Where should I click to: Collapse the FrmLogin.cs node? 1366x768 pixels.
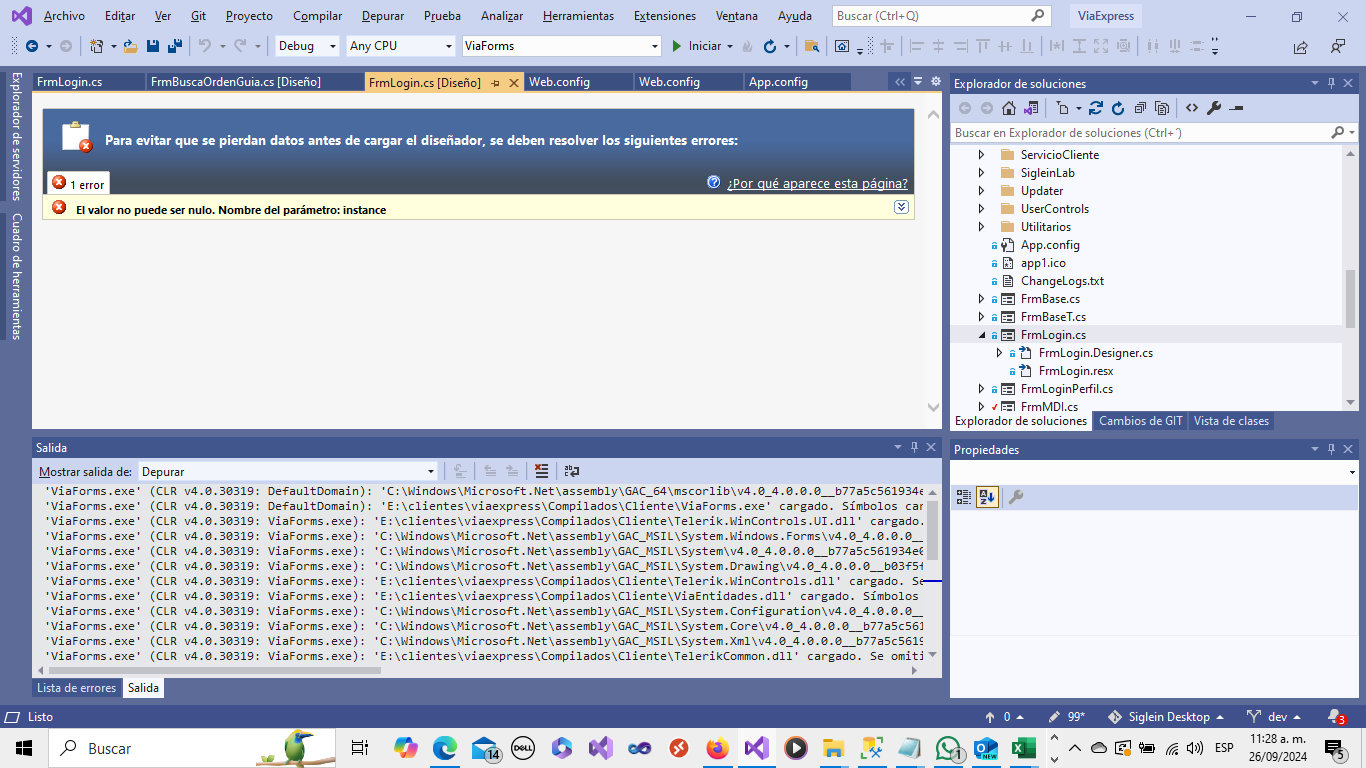point(982,335)
